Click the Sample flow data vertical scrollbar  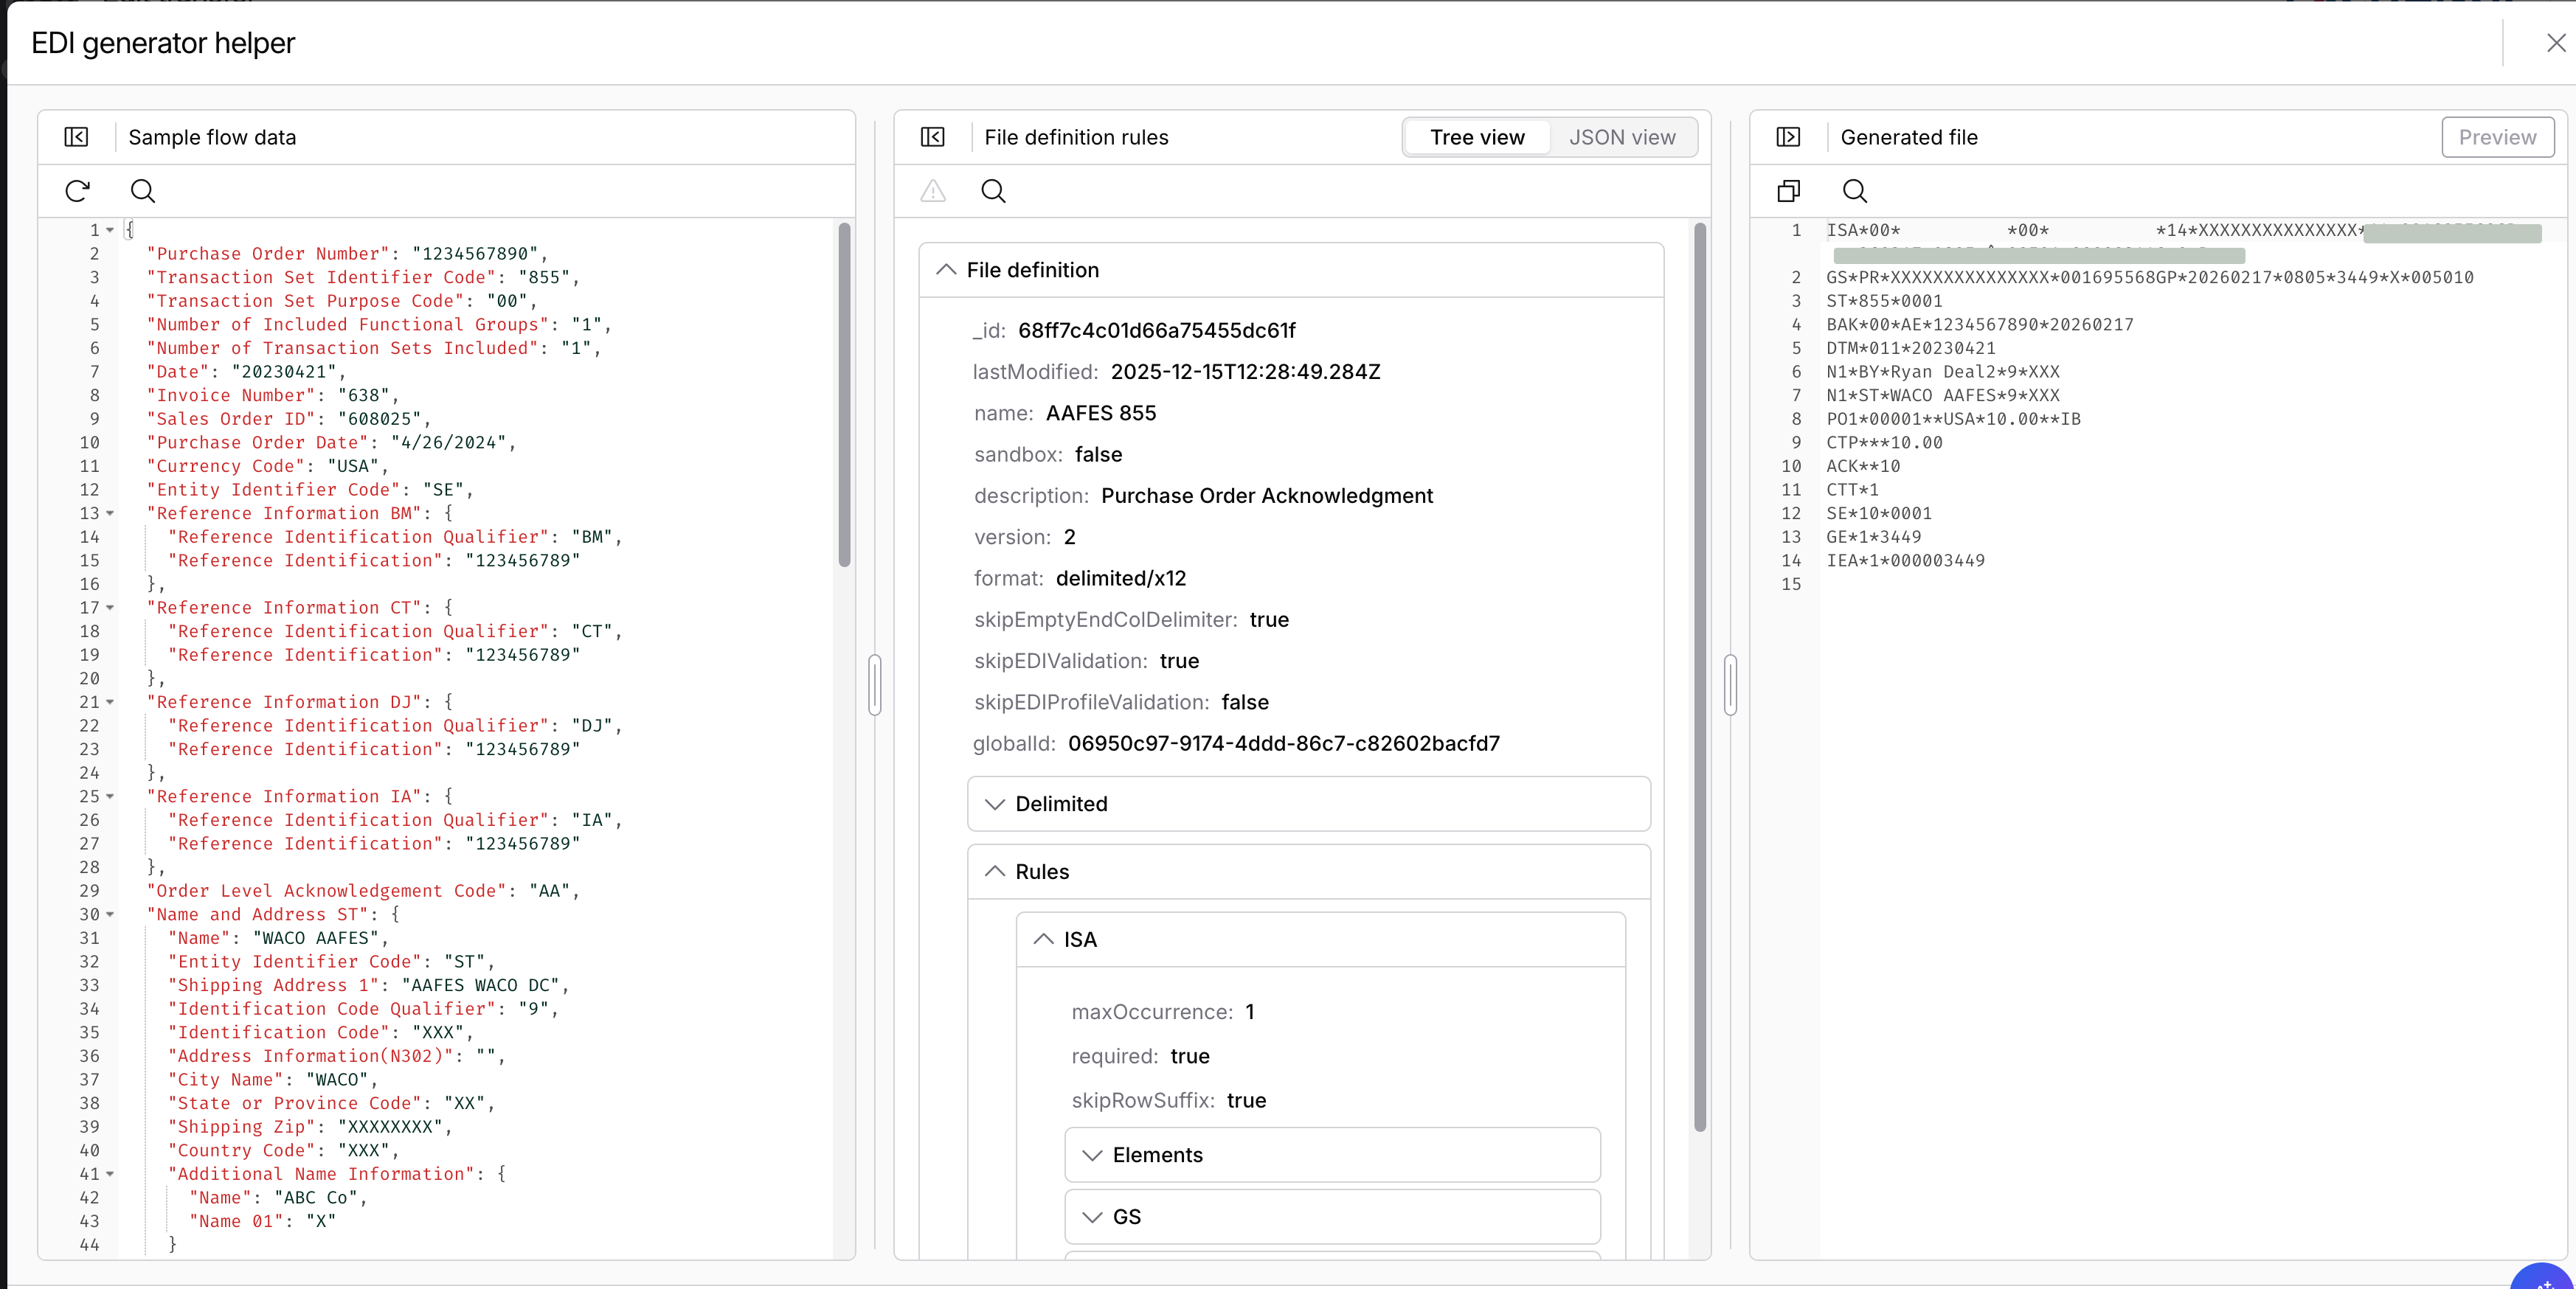coord(844,395)
